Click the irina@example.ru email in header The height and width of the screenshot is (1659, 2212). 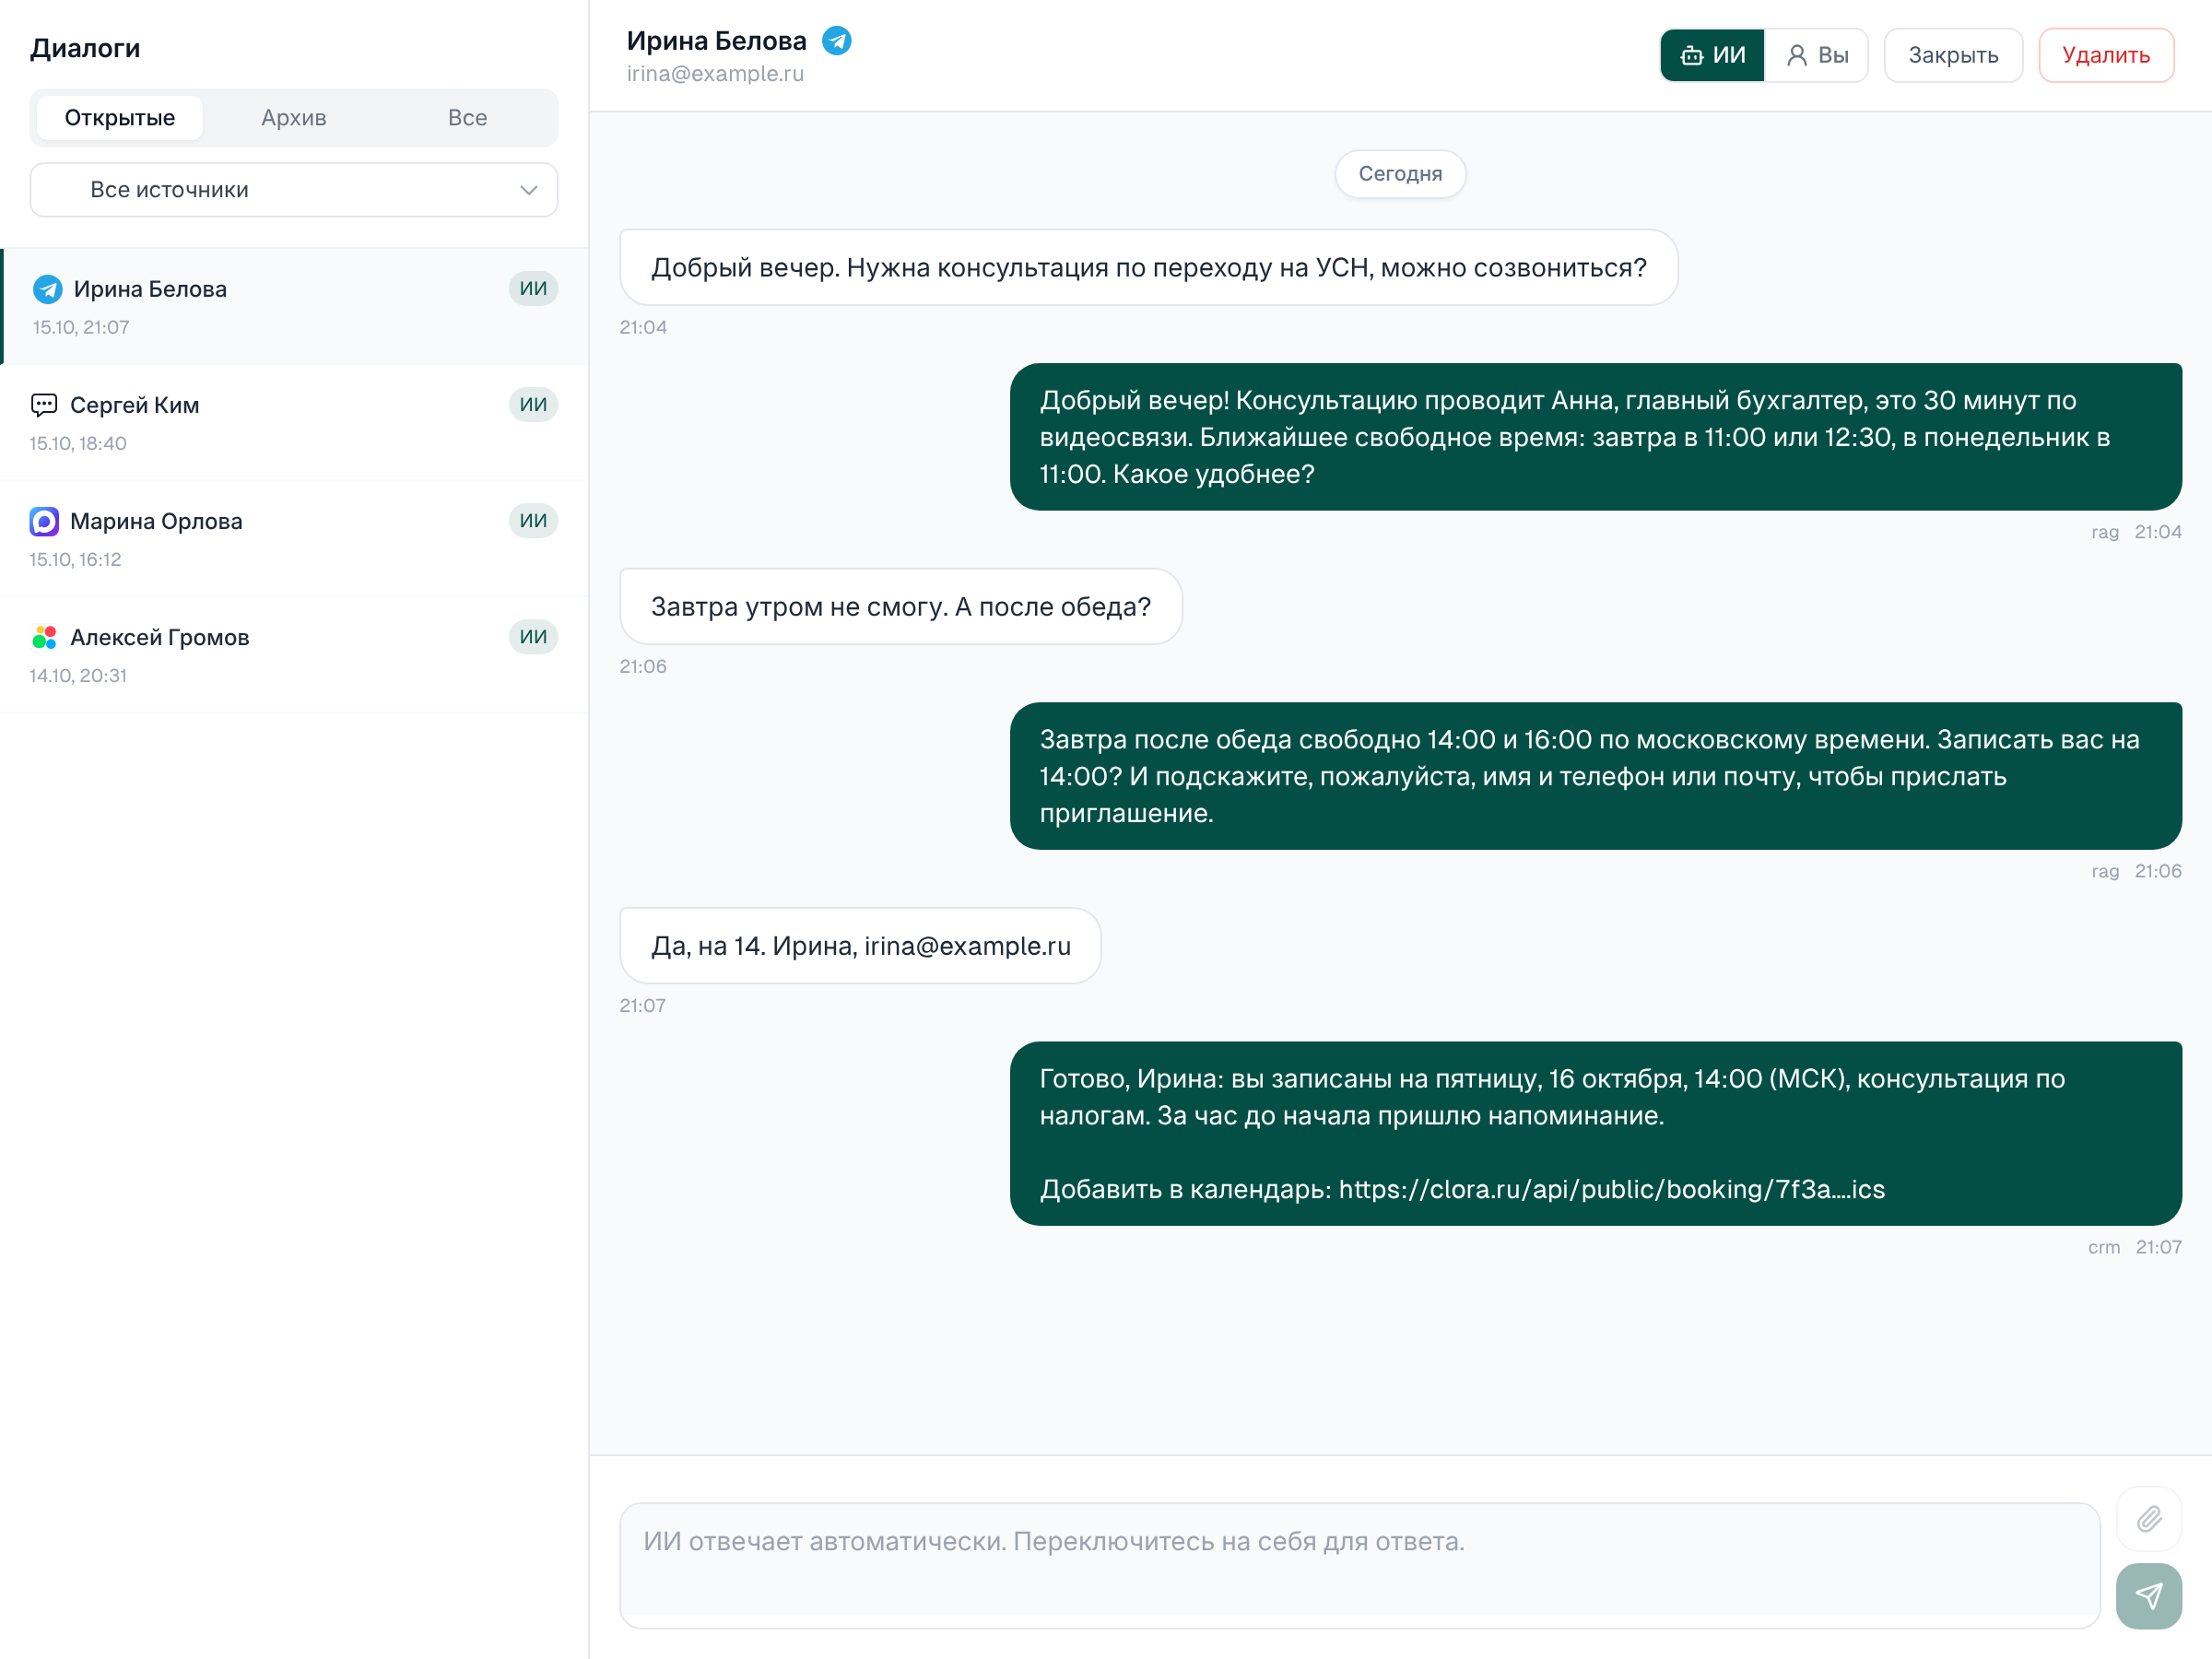click(715, 74)
